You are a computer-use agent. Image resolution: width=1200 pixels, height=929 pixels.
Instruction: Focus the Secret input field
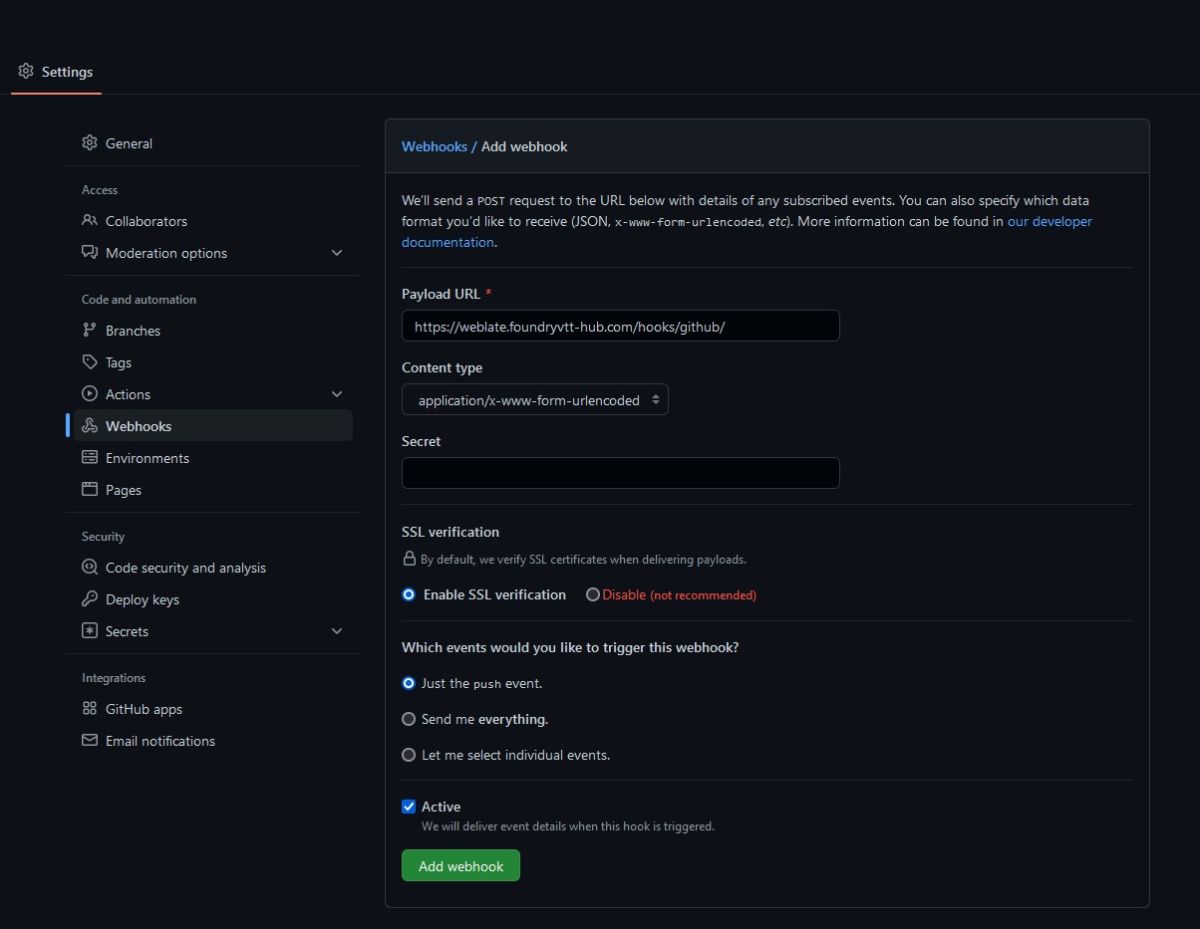620,473
